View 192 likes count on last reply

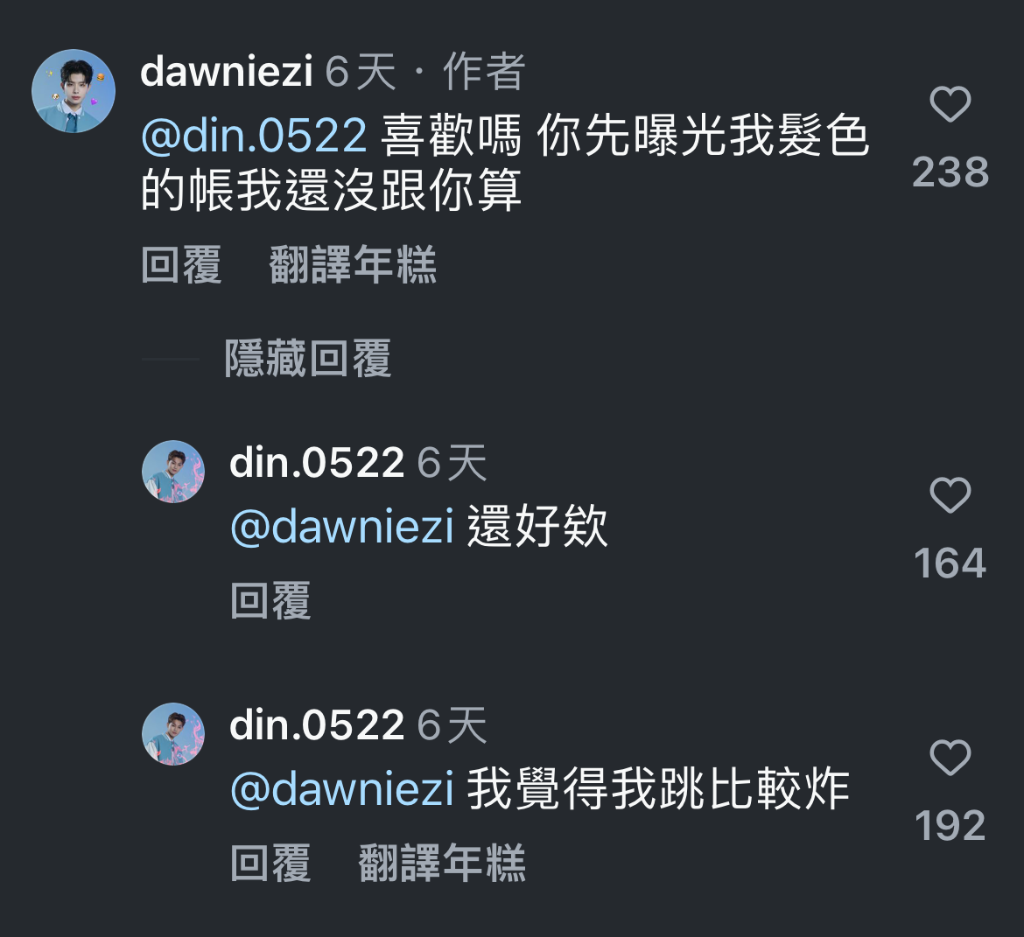coord(950,826)
